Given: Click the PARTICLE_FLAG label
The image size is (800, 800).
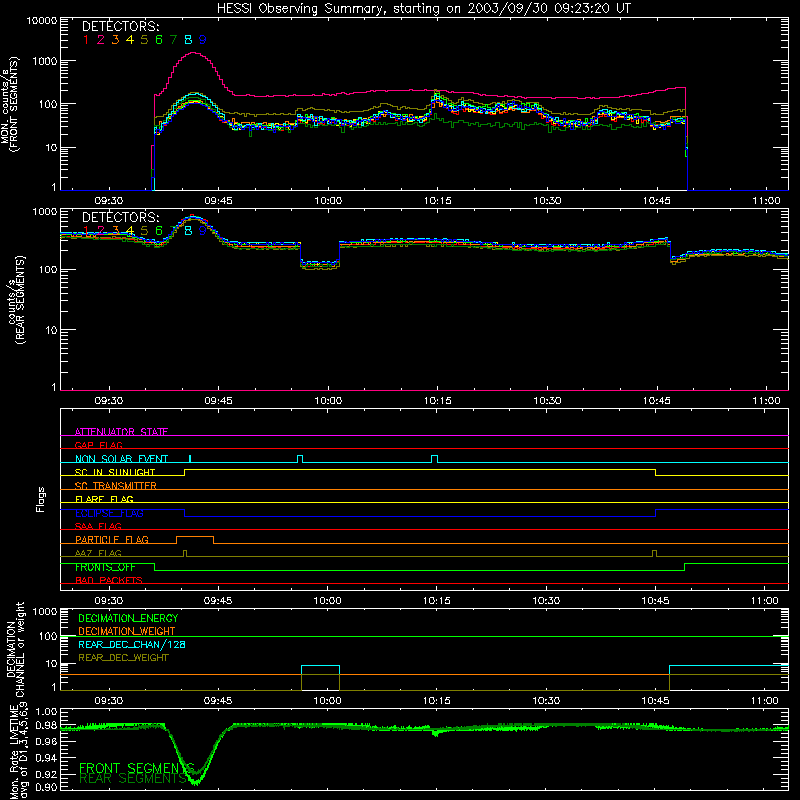Looking at the screenshot, I should click(112, 540).
